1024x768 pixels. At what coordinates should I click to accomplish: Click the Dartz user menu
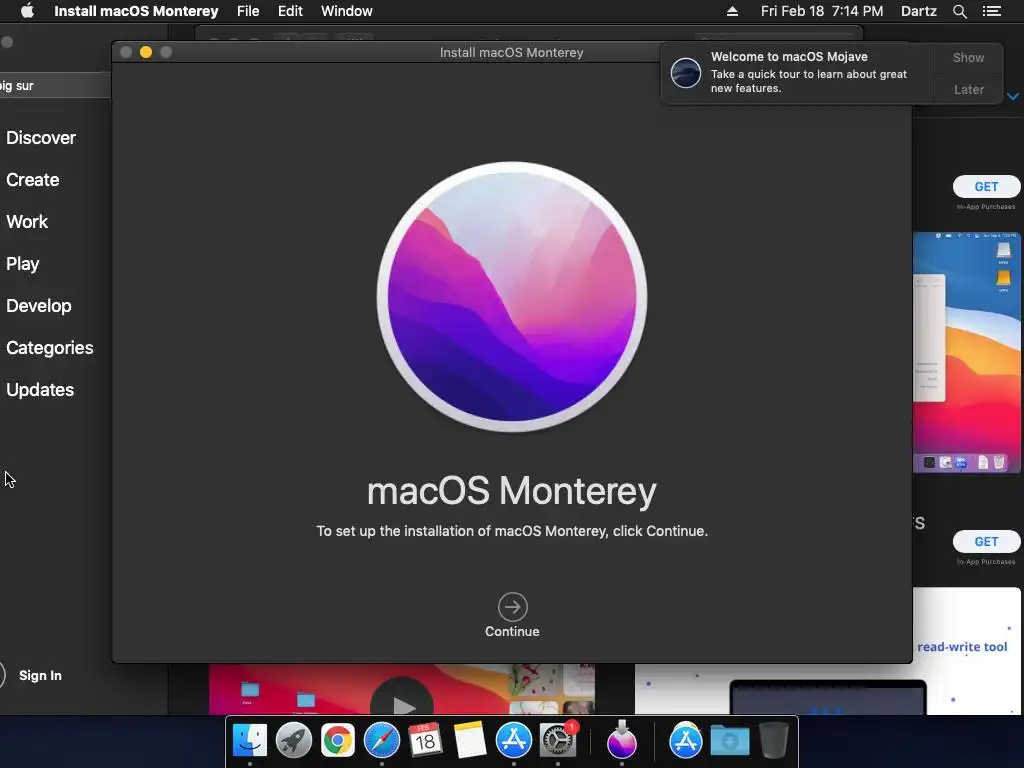pos(918,11)
